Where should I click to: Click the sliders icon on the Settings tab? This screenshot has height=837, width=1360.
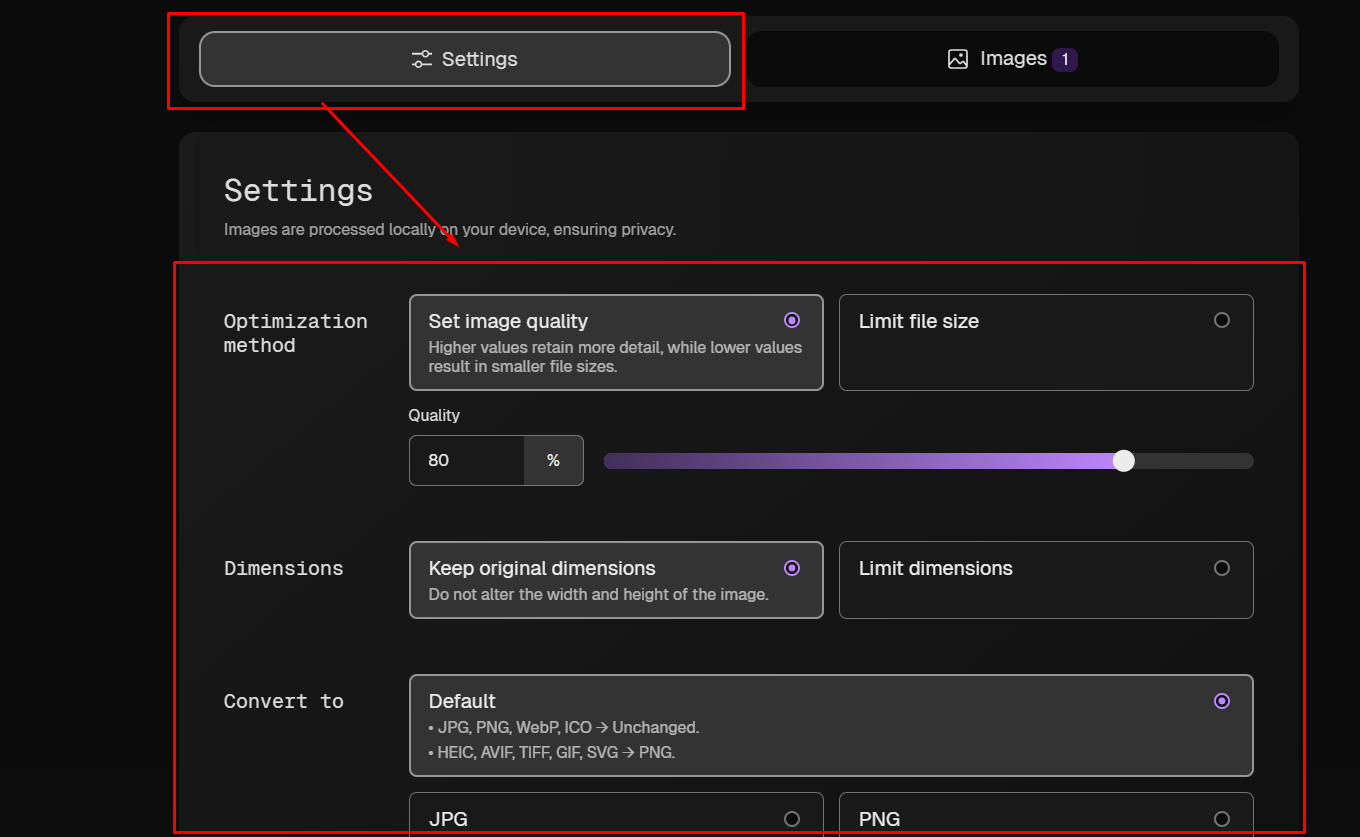421,58
